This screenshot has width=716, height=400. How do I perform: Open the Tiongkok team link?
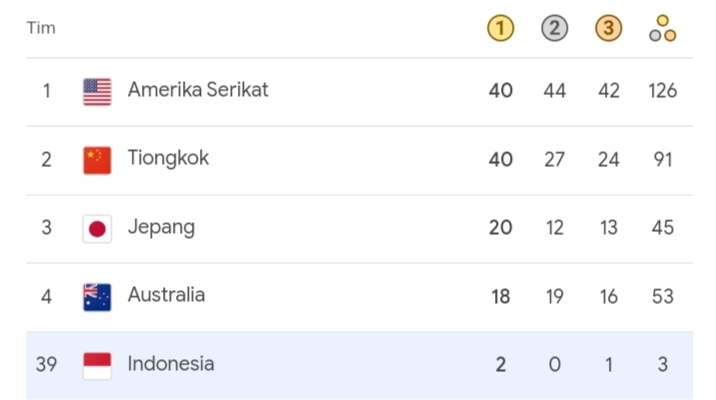point(168,158)
